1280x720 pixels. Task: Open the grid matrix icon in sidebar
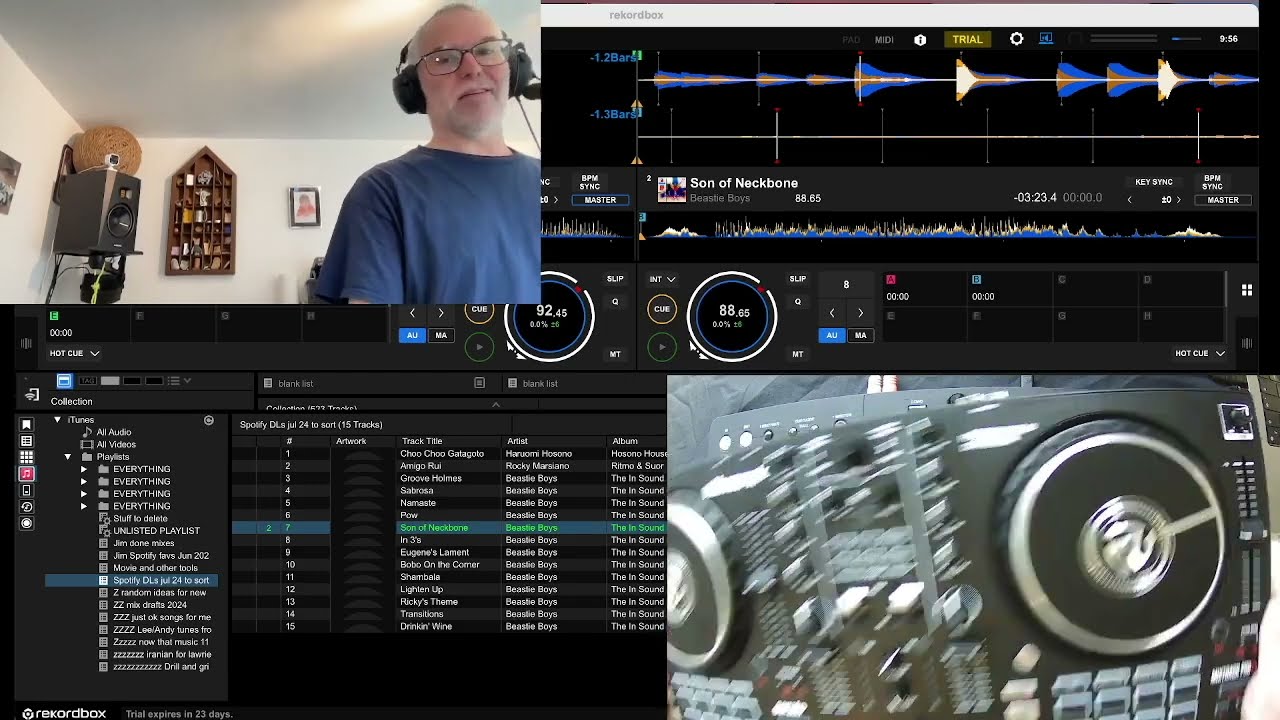pos(27,457)
